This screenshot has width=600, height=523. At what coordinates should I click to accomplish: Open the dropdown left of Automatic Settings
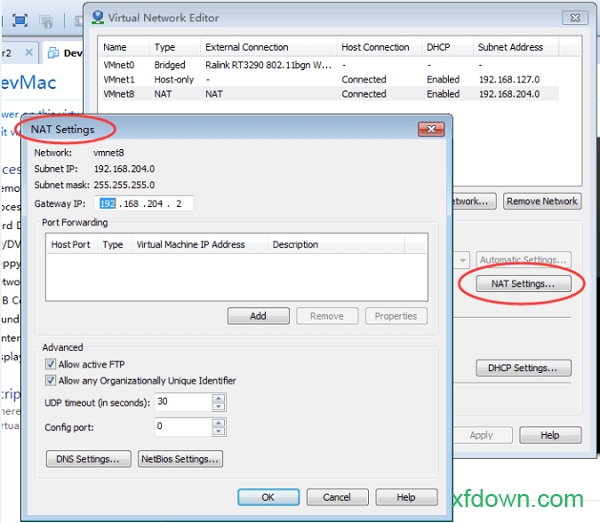463,259
